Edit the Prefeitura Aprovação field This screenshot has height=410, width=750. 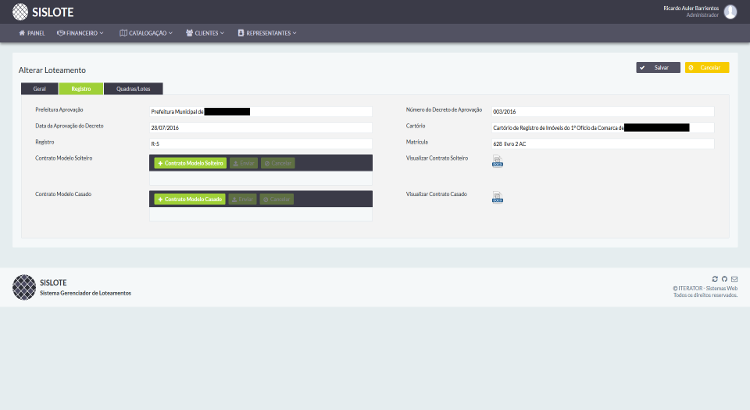[261, 111]
